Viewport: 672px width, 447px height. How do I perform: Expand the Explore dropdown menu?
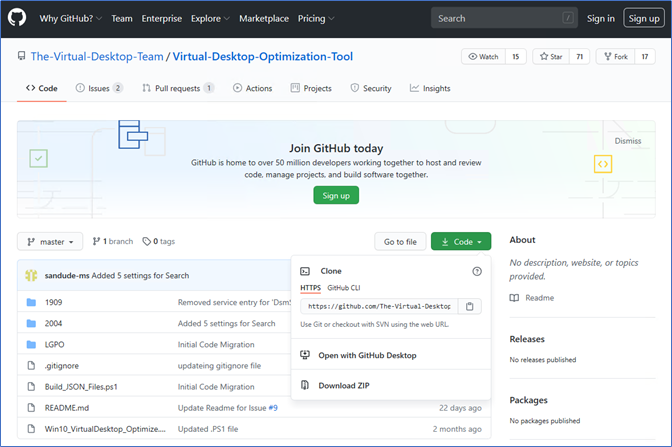210,18
